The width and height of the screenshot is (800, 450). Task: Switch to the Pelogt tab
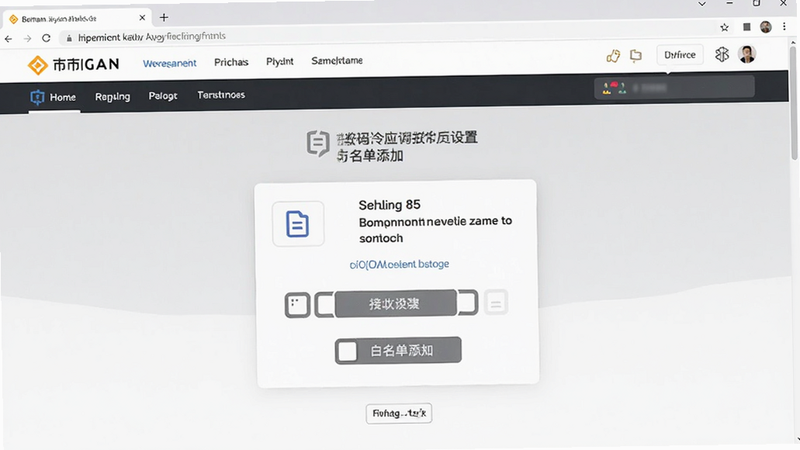click(x=163, y=95)
